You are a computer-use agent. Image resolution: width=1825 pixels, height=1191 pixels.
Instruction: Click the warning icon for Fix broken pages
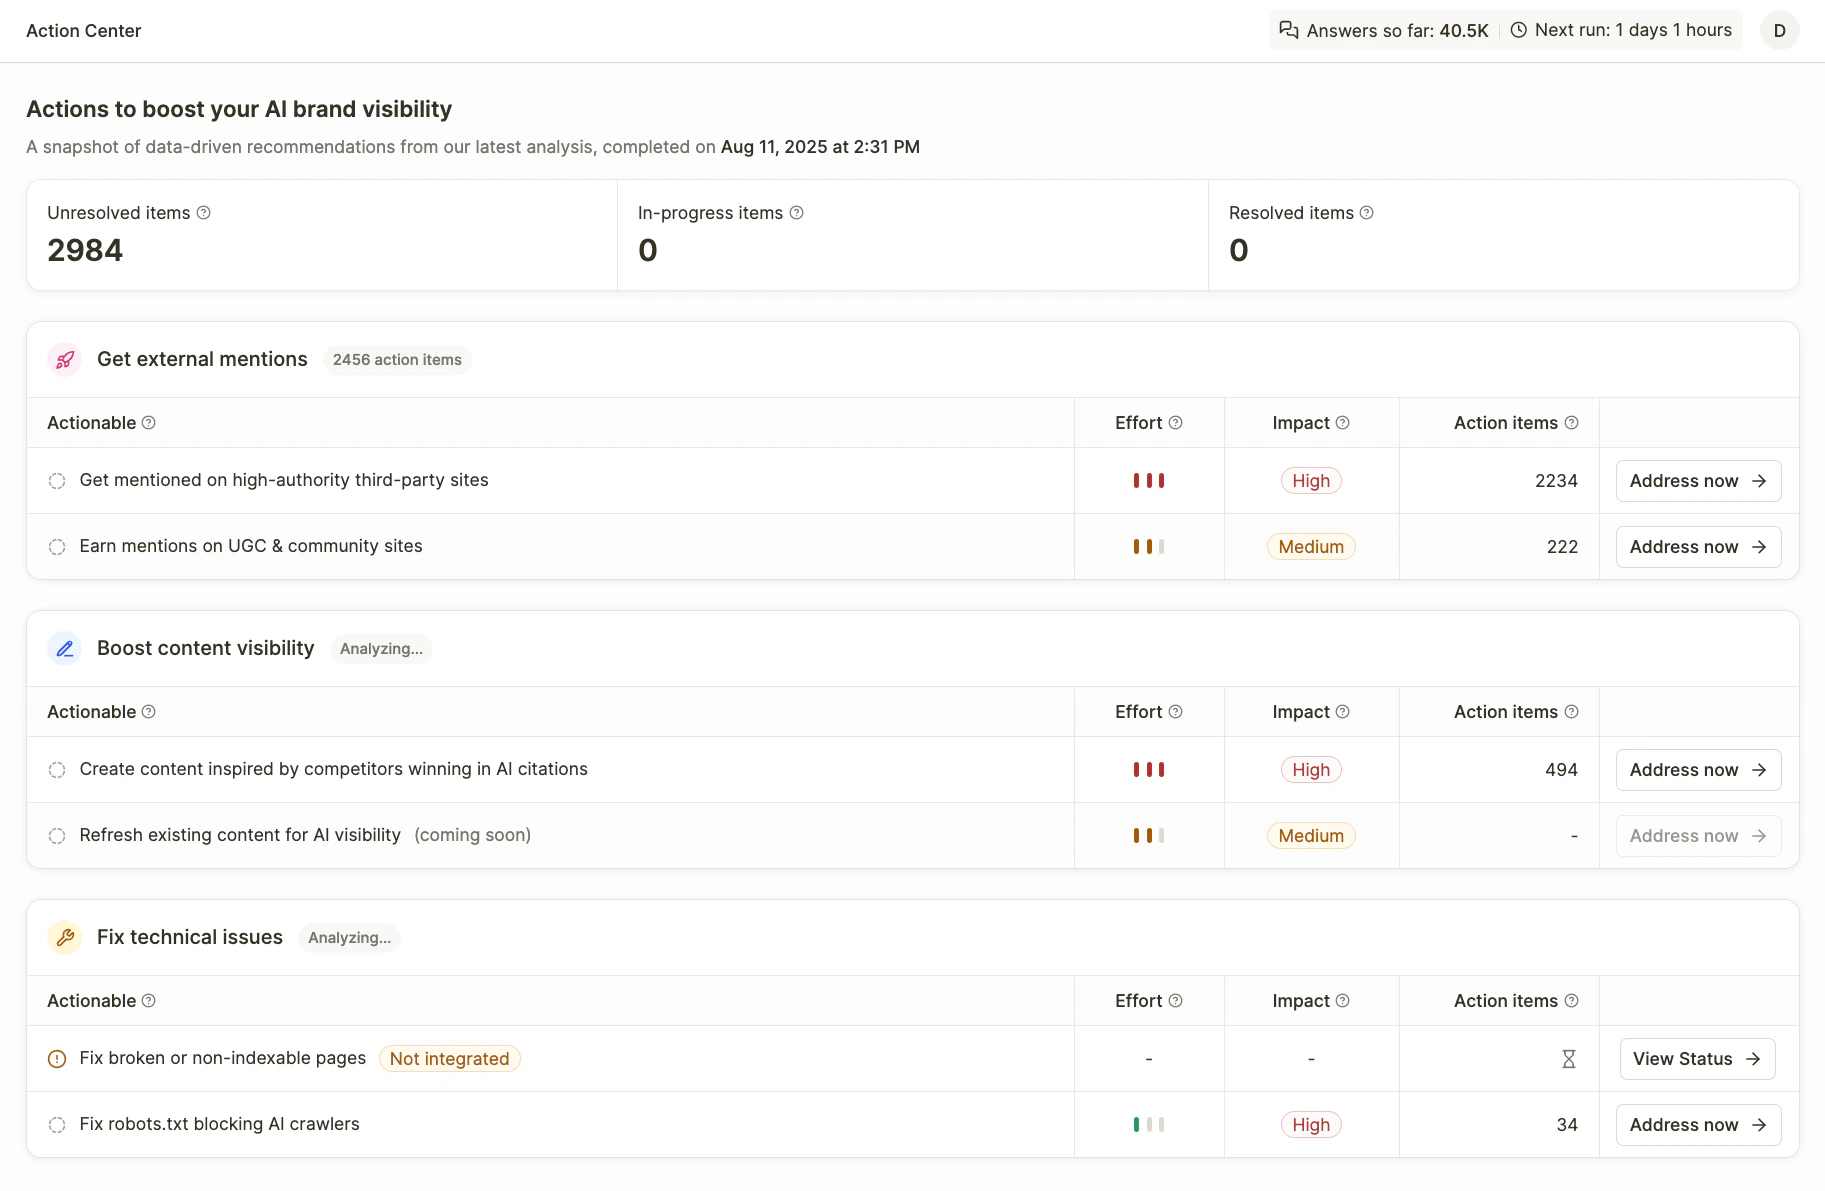coord(57,1059)
